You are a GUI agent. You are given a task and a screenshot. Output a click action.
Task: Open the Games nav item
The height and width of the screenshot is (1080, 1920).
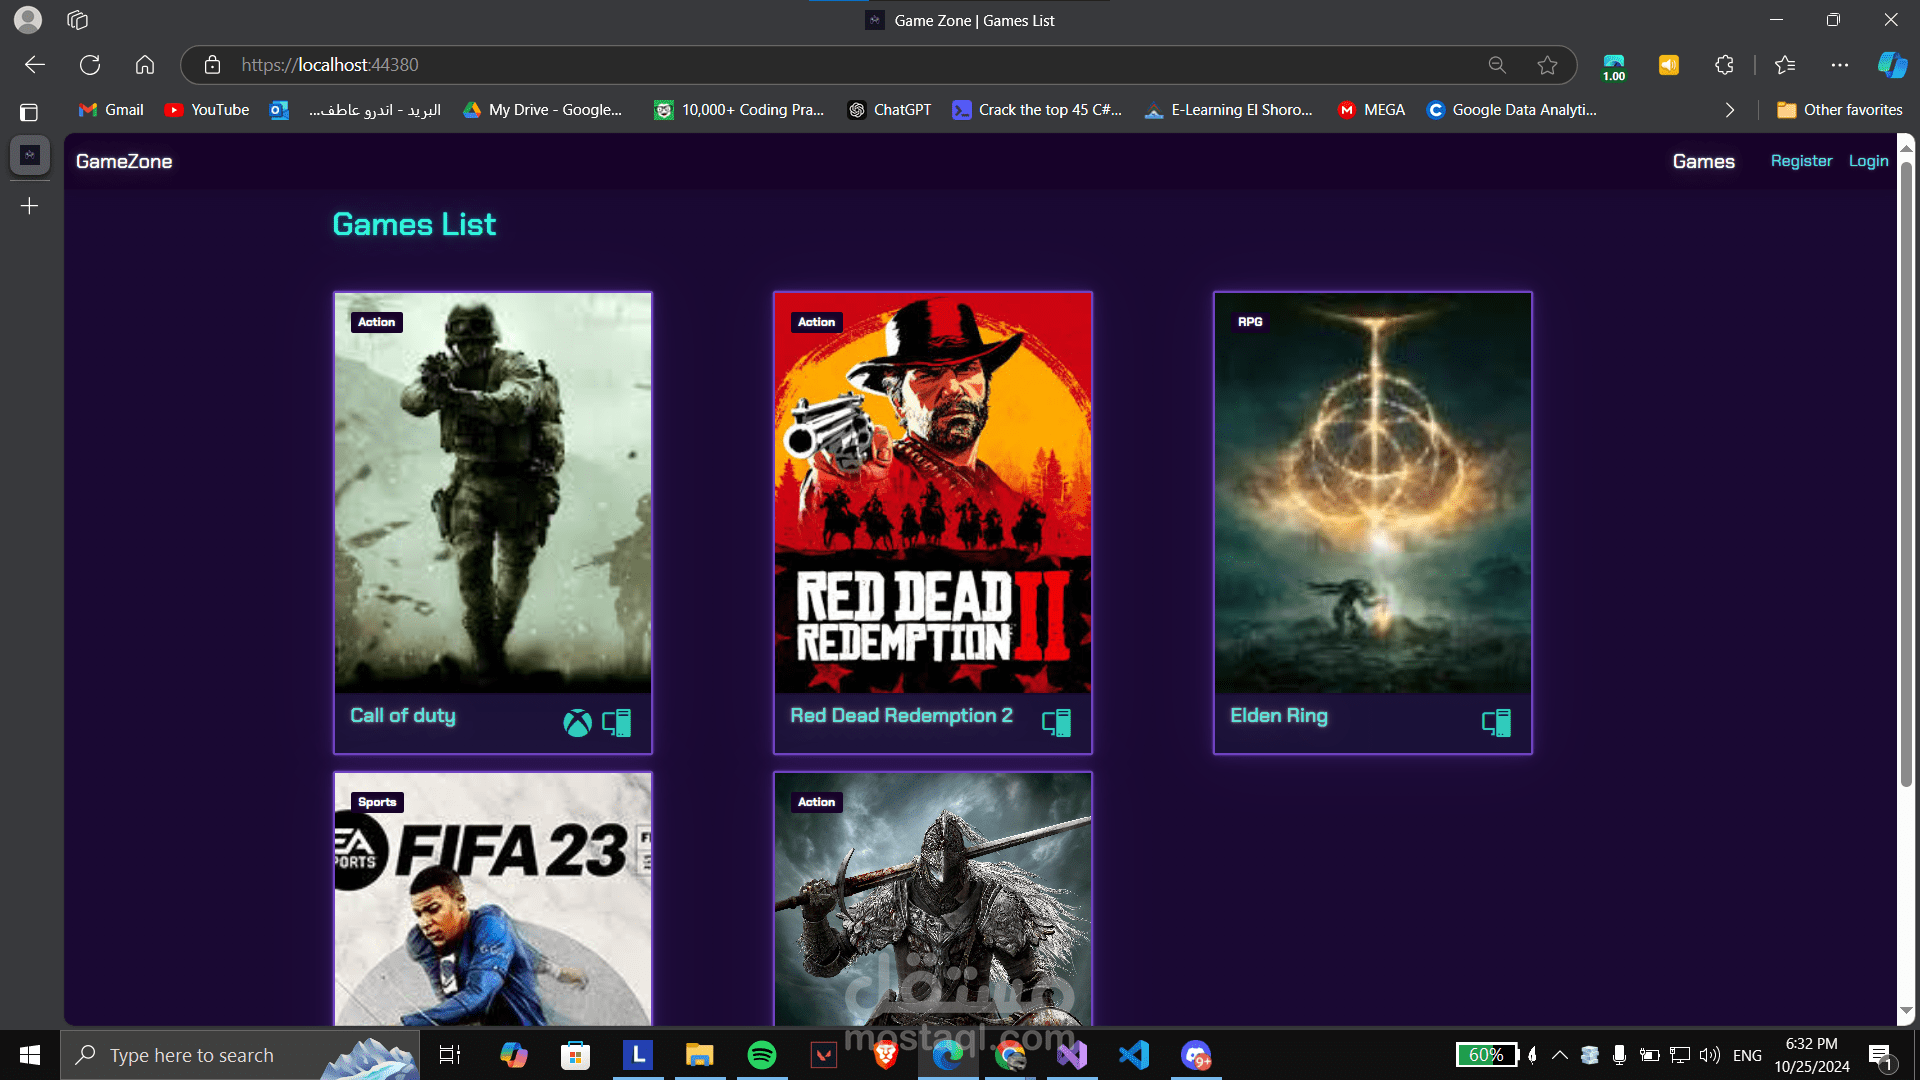[1704, 161]
